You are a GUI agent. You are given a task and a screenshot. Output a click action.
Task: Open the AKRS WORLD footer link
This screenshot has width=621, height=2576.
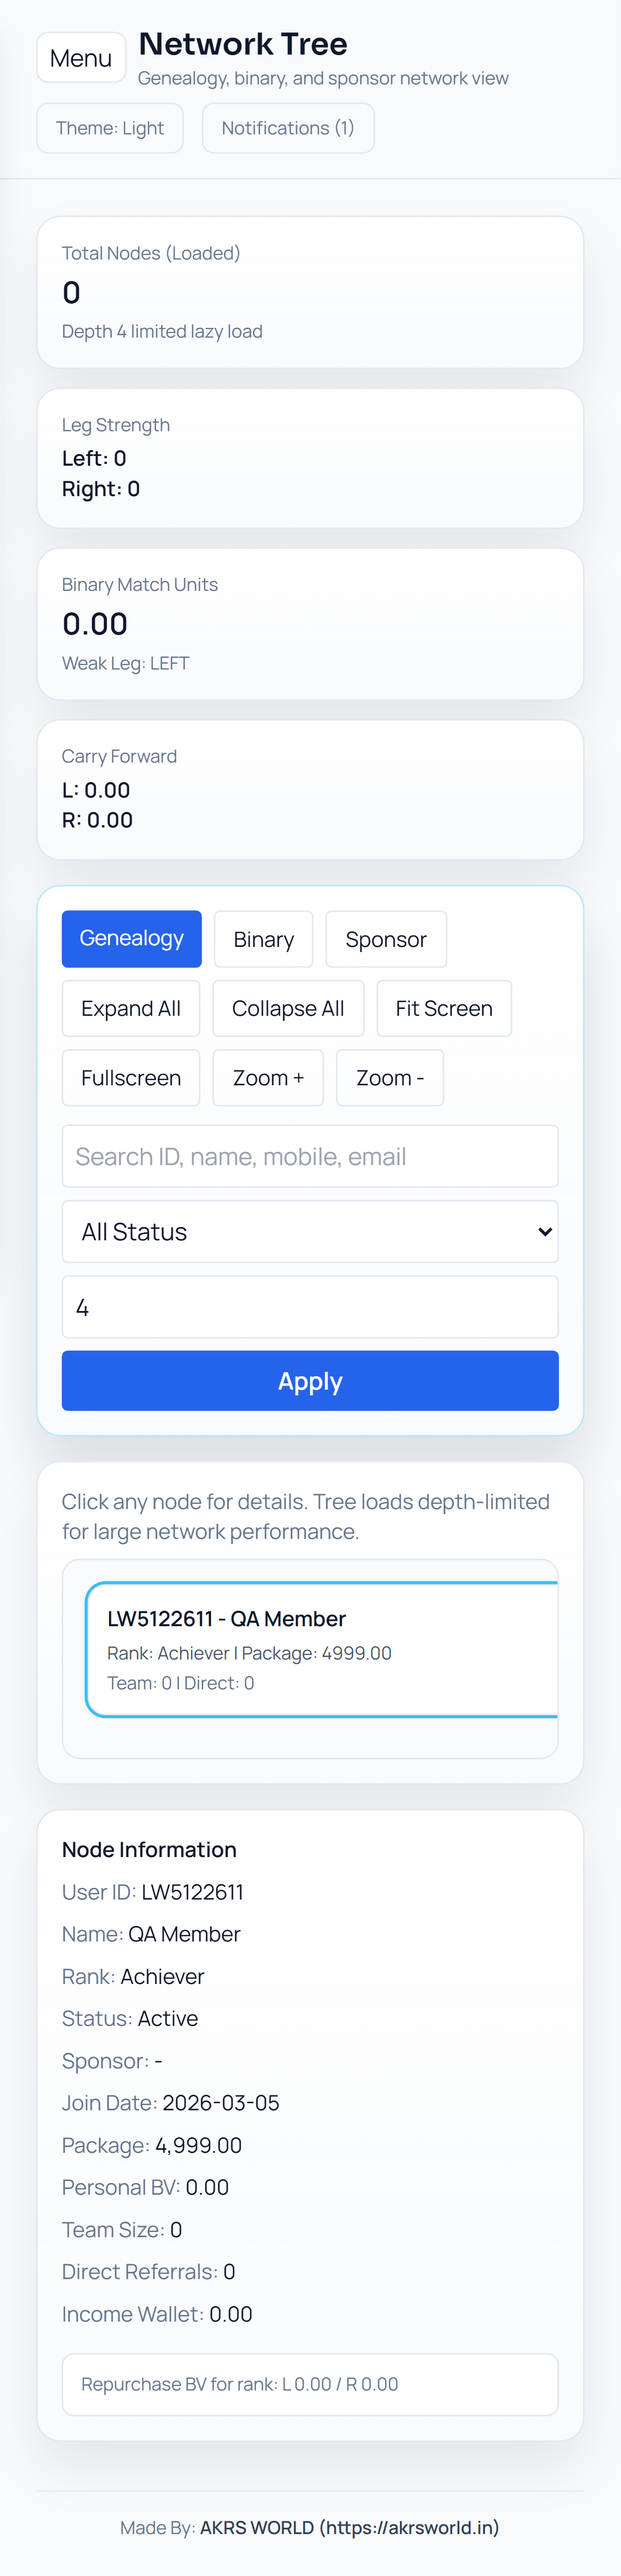(349, 2527)
